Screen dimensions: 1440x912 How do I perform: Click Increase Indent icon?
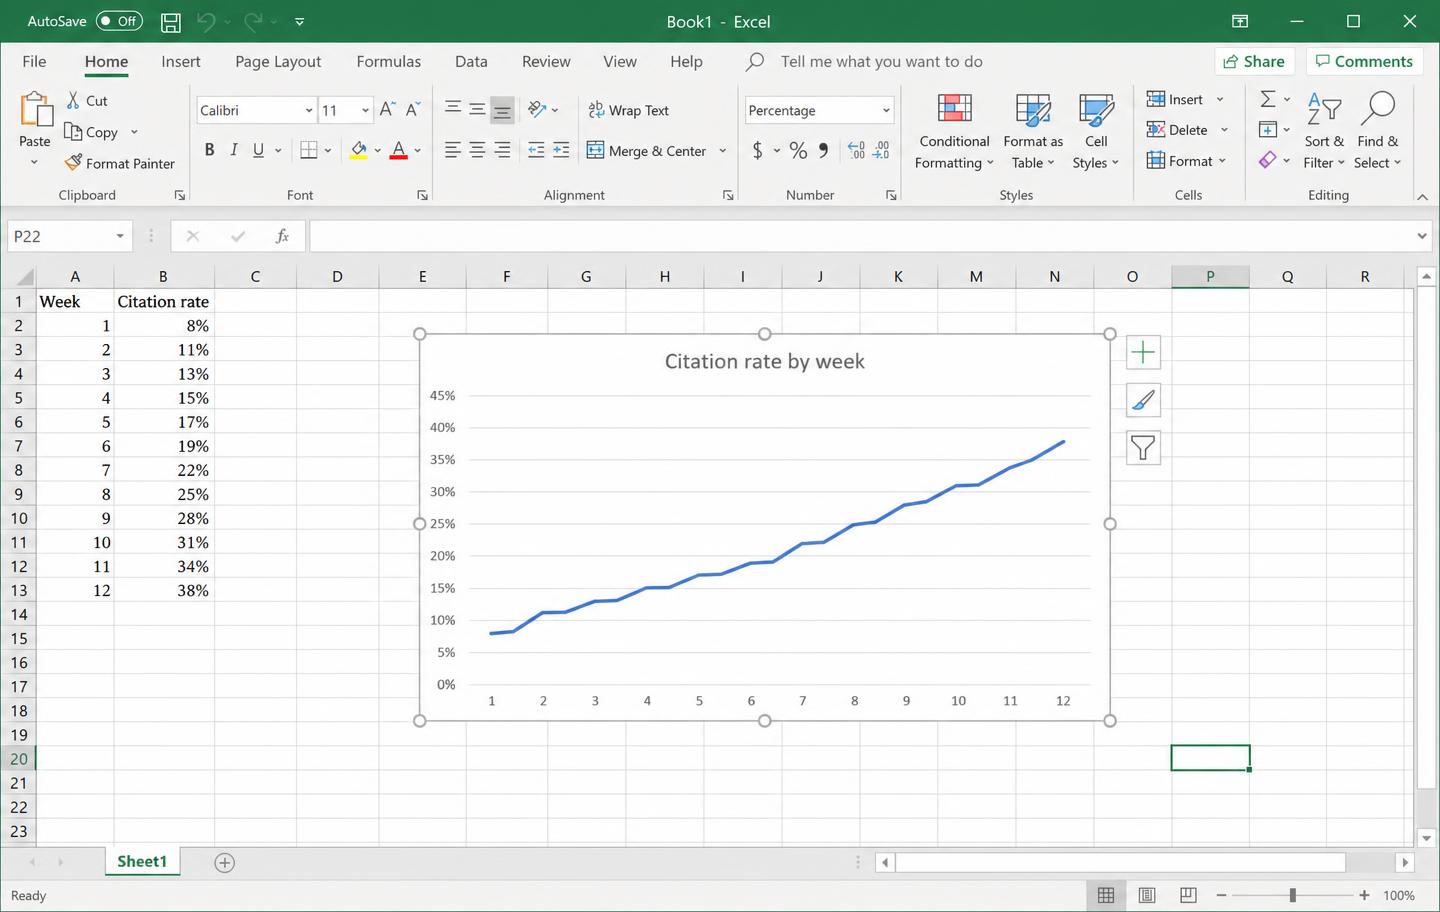click(561, 150)
